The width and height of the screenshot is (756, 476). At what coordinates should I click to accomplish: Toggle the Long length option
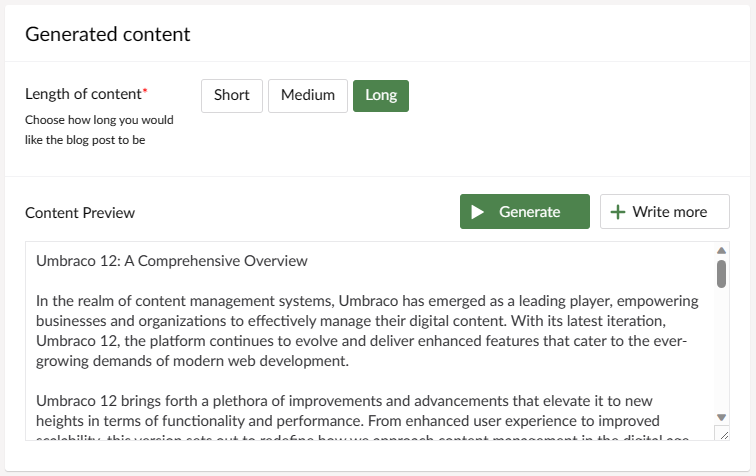(381, 95)
